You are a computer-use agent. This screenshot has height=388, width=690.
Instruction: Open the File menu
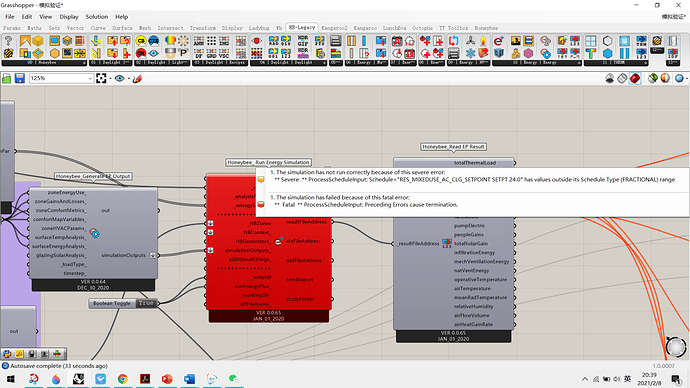coord(10,17)
